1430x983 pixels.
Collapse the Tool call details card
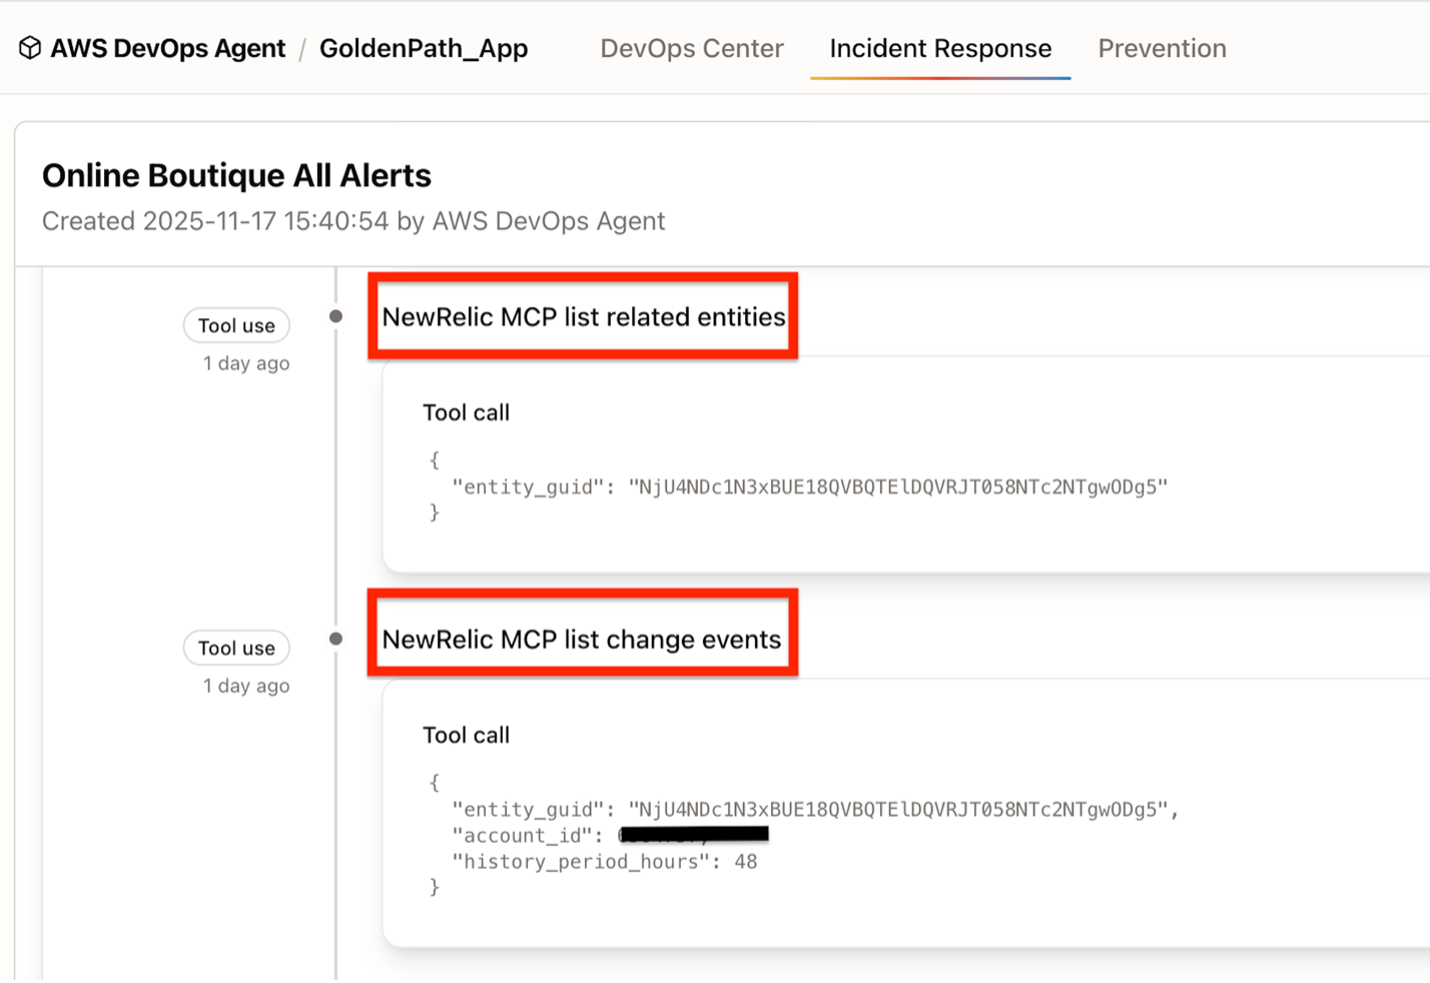[466, 412]
